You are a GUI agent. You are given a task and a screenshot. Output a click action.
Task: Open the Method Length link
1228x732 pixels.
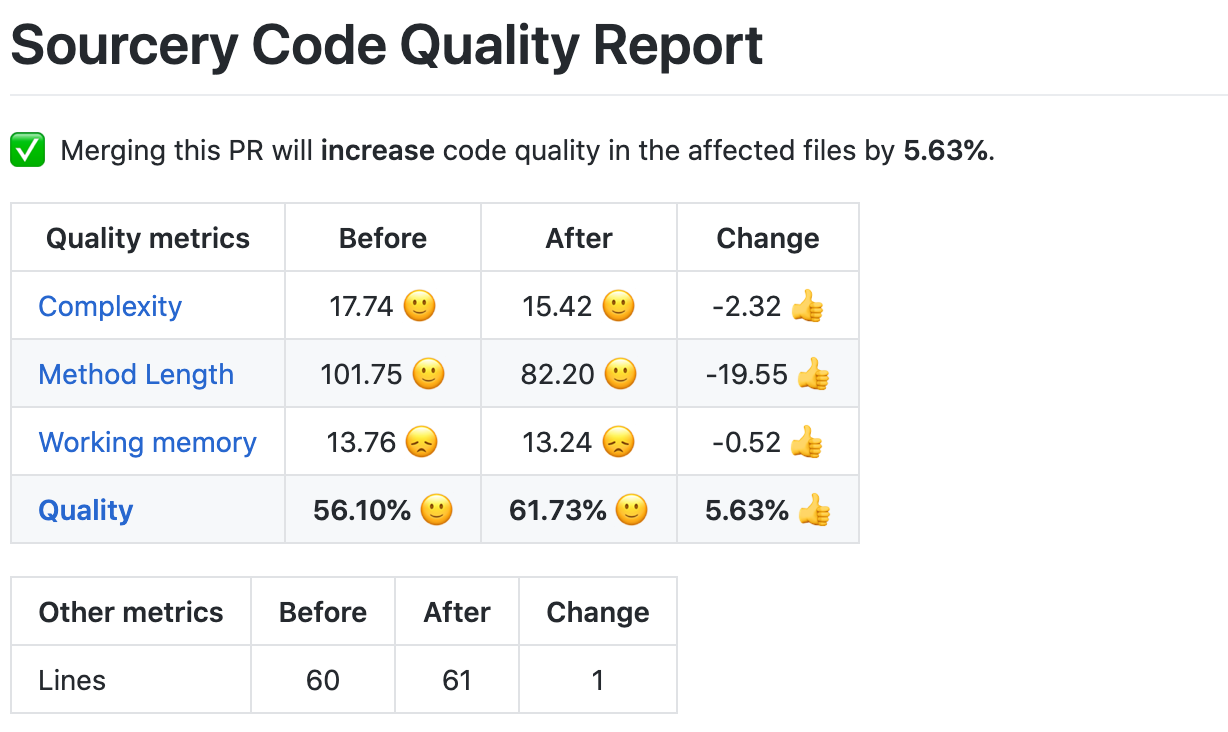click(x=136, y=374)
